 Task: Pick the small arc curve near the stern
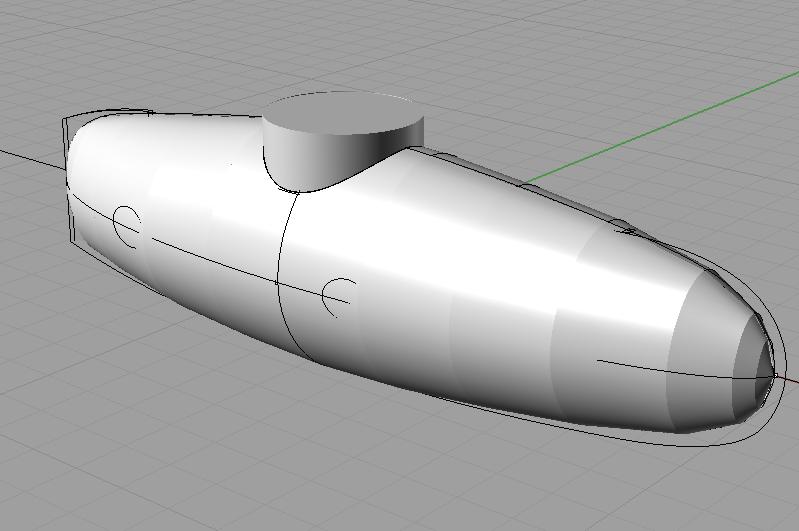[126, 226]
